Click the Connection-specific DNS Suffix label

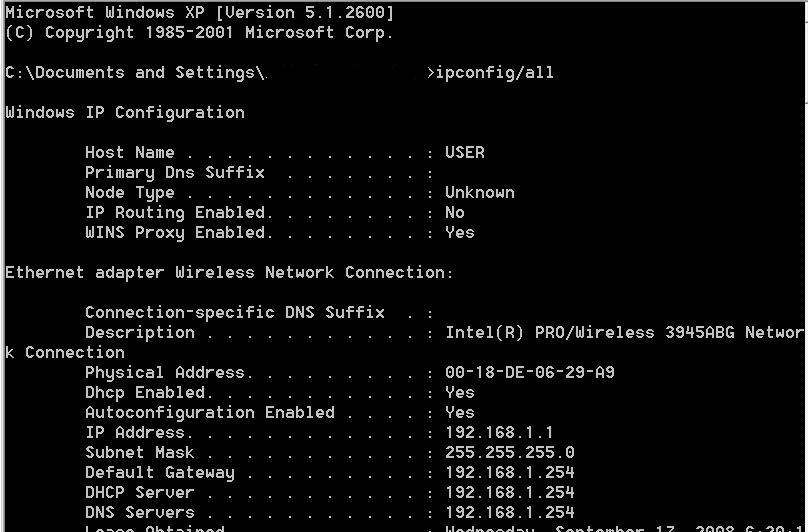pyautogui.click(x=235, y=313)
